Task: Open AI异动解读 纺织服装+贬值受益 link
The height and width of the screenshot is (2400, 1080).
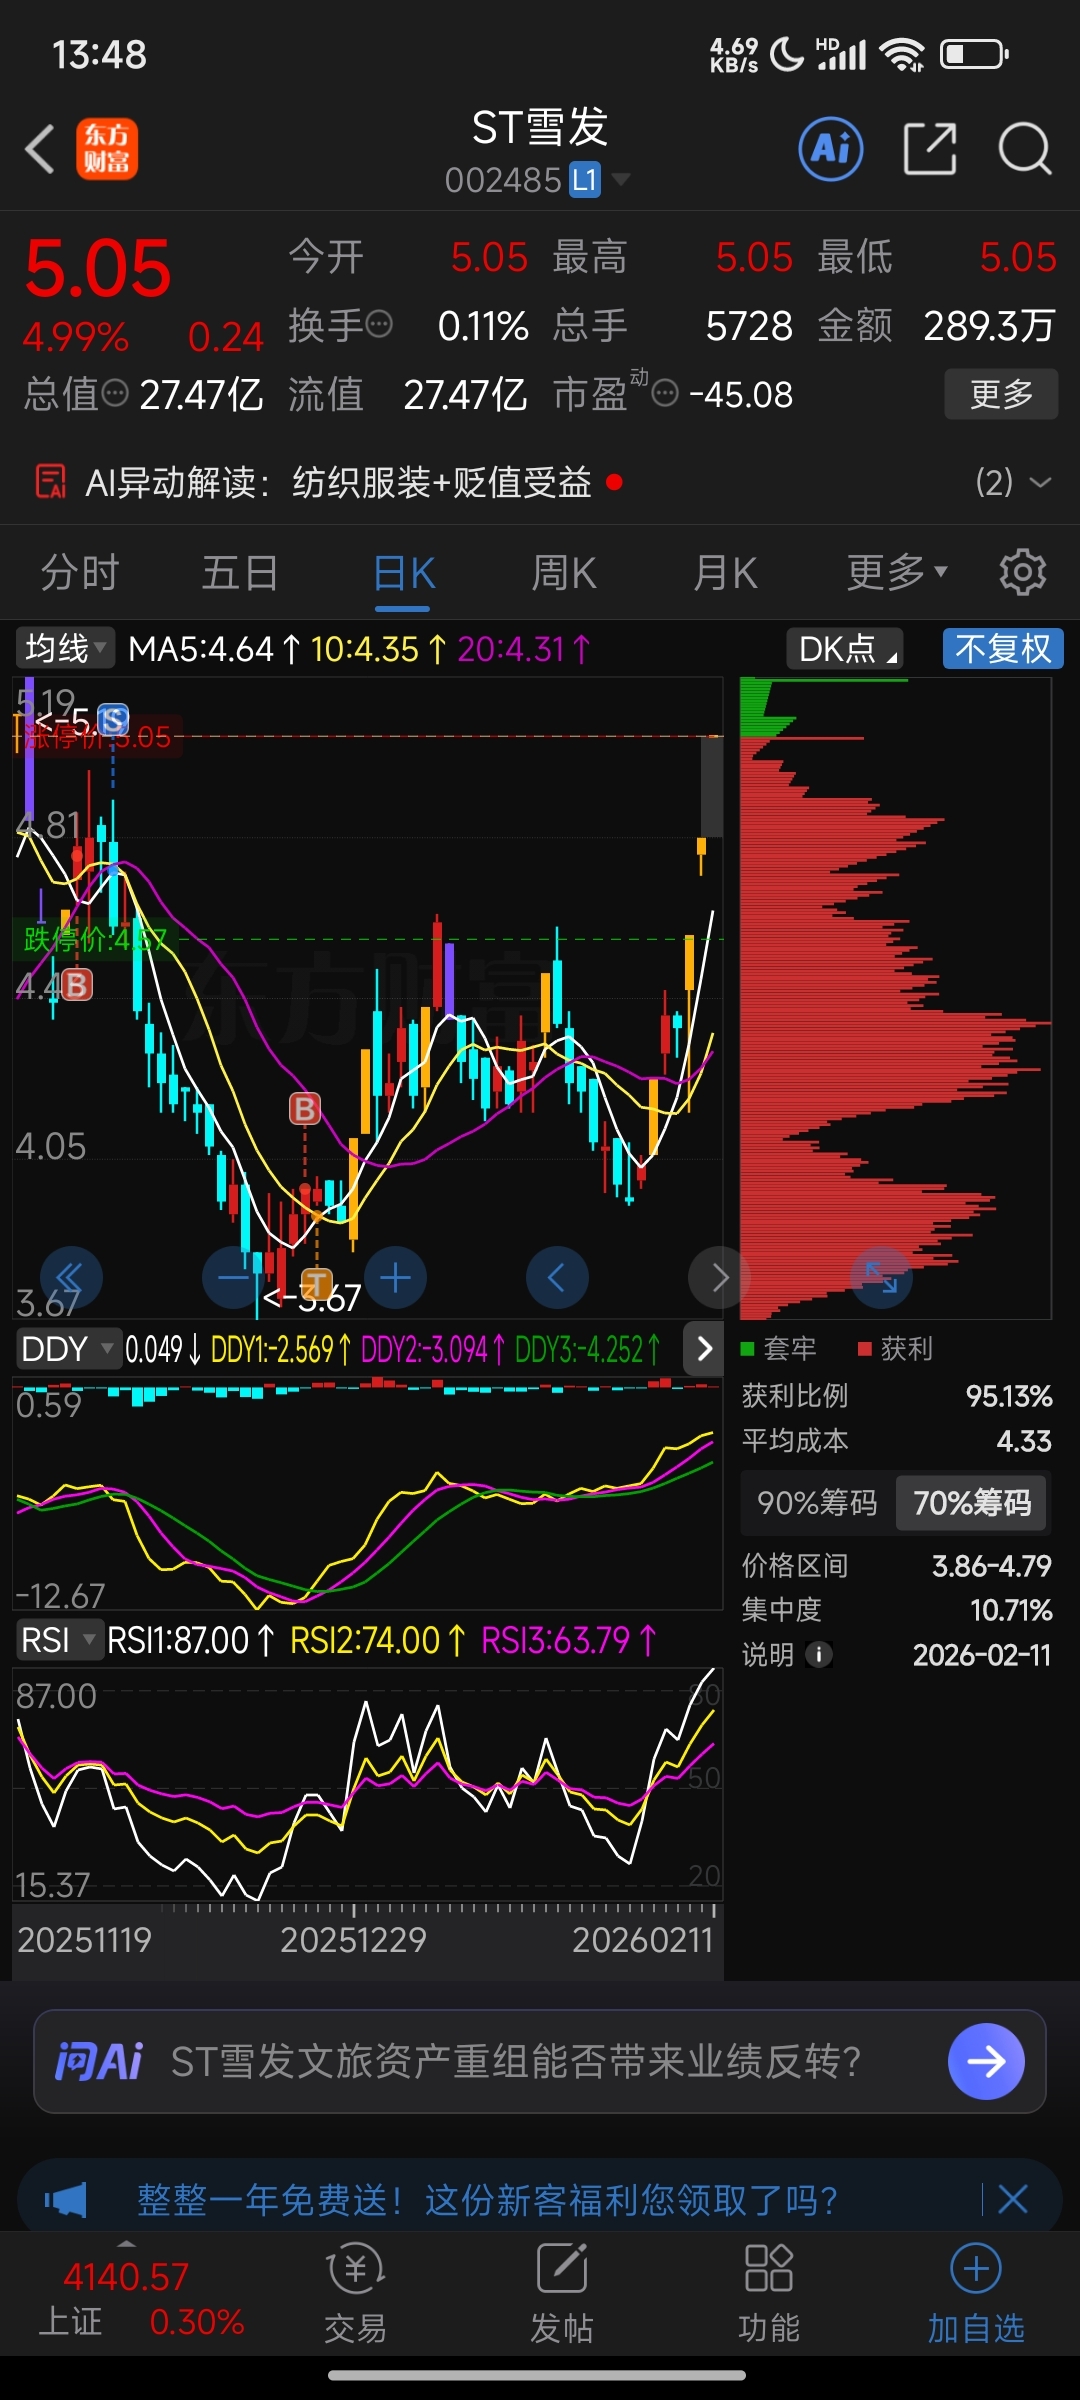Action: click(442, 482)
